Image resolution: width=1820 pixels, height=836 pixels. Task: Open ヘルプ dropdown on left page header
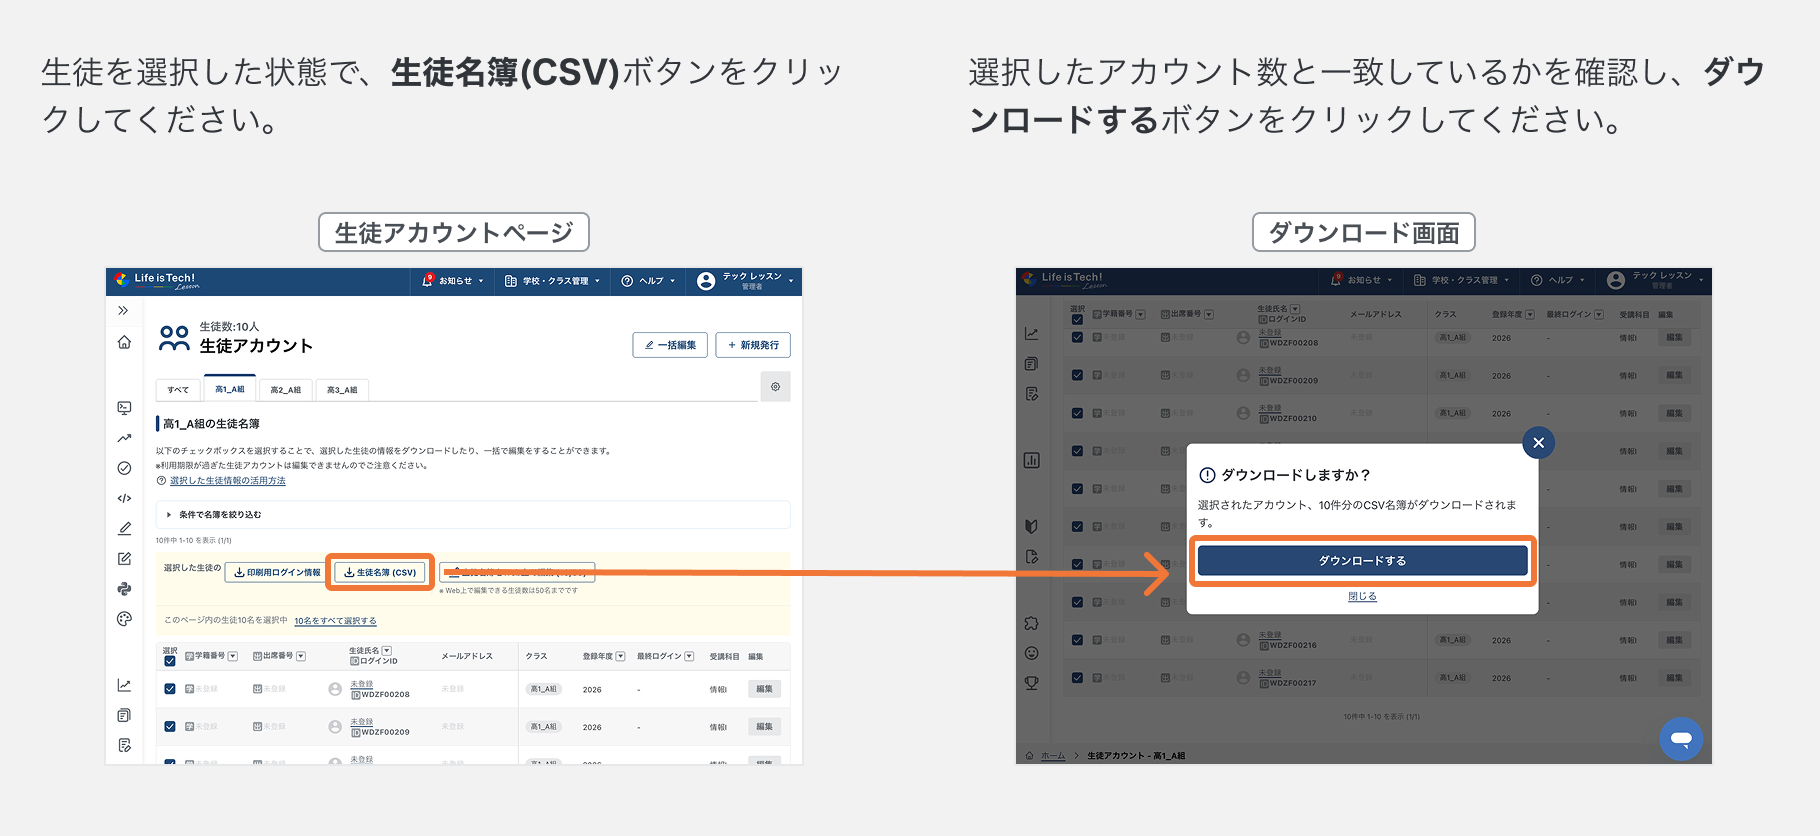[648, 281]
